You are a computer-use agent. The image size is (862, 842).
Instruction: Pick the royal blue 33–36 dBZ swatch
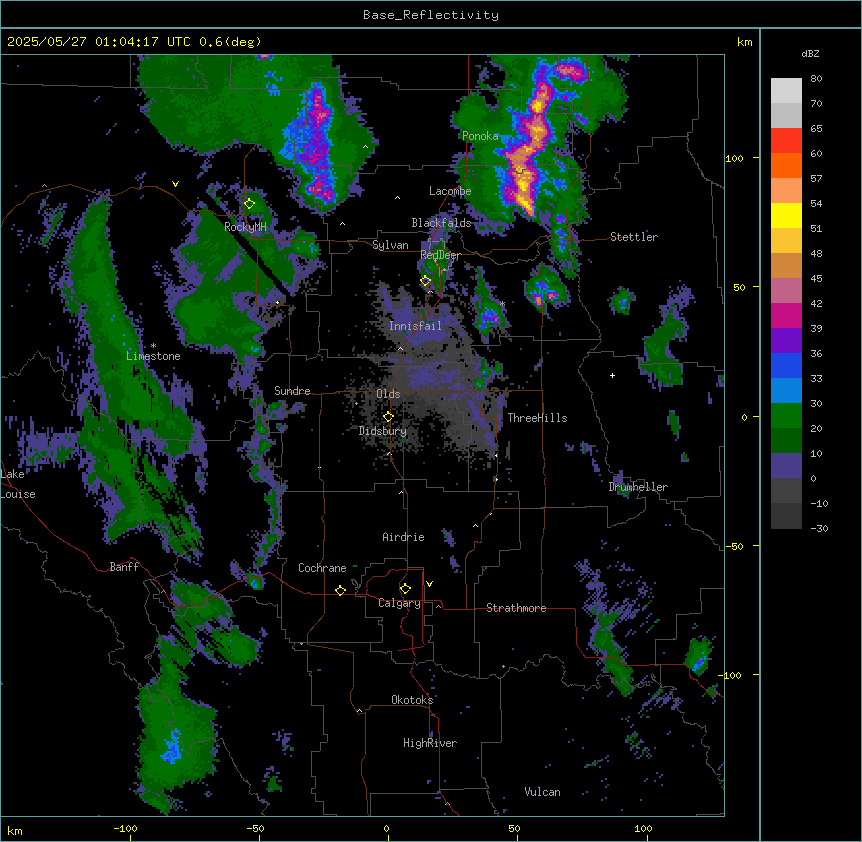(786, 366)
